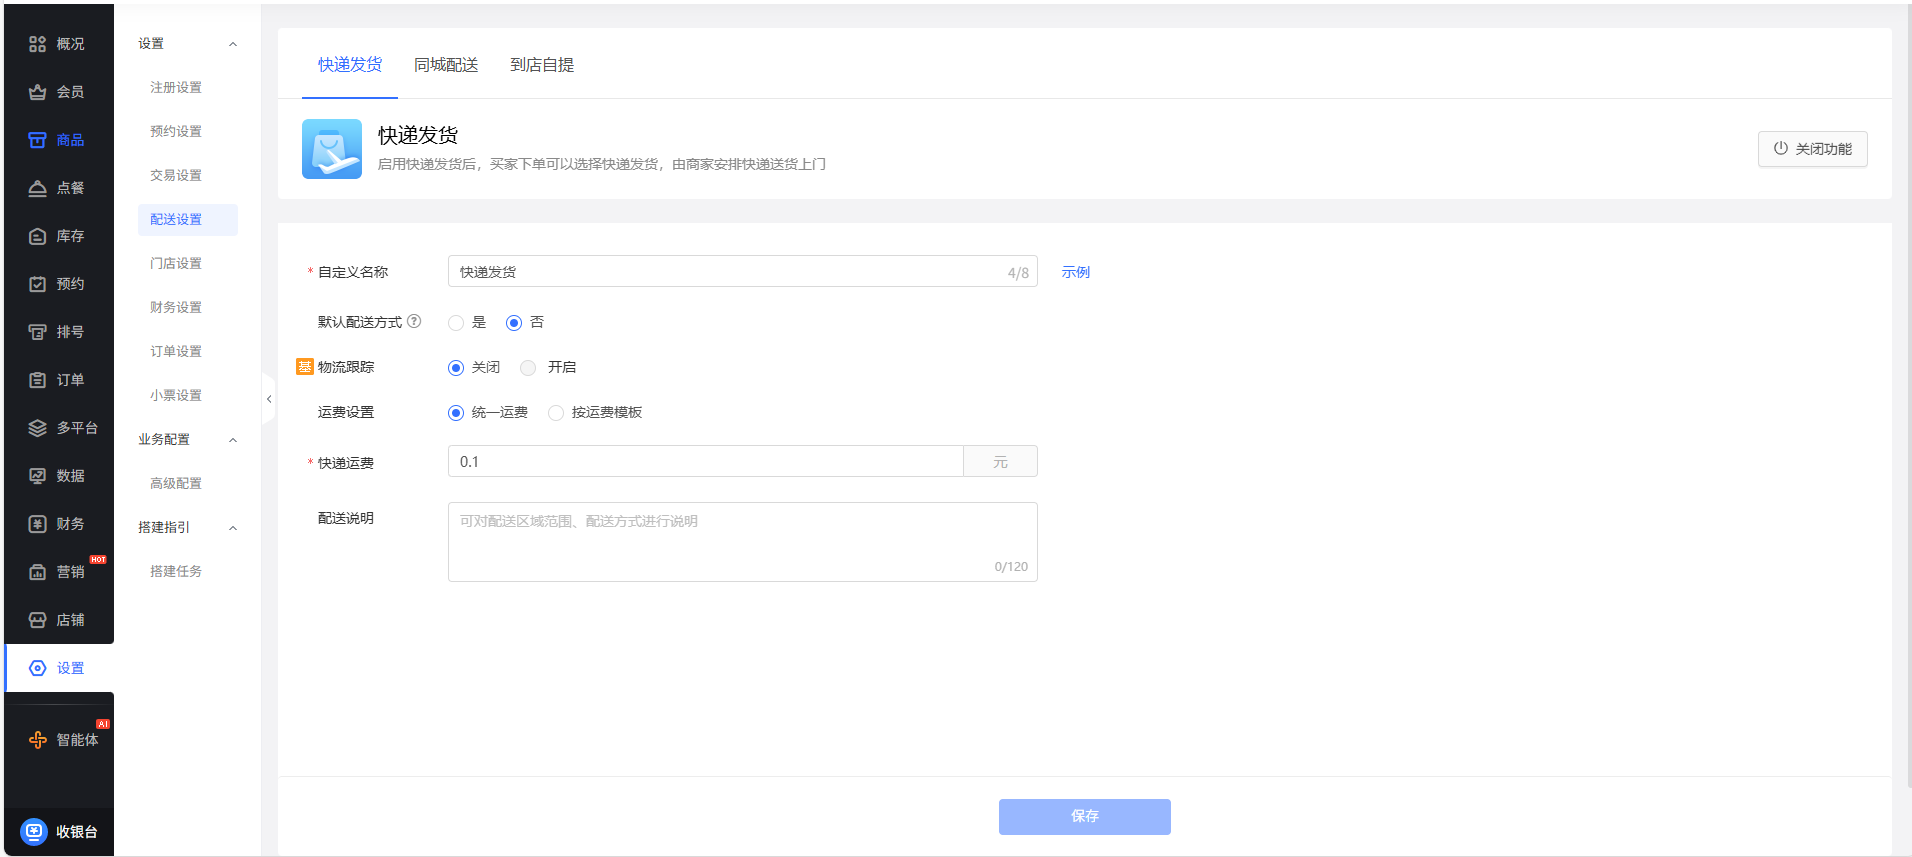Collapse the secondary sidebar with arrow handle
Screen dimensions: 1912x857
[268, 399]
